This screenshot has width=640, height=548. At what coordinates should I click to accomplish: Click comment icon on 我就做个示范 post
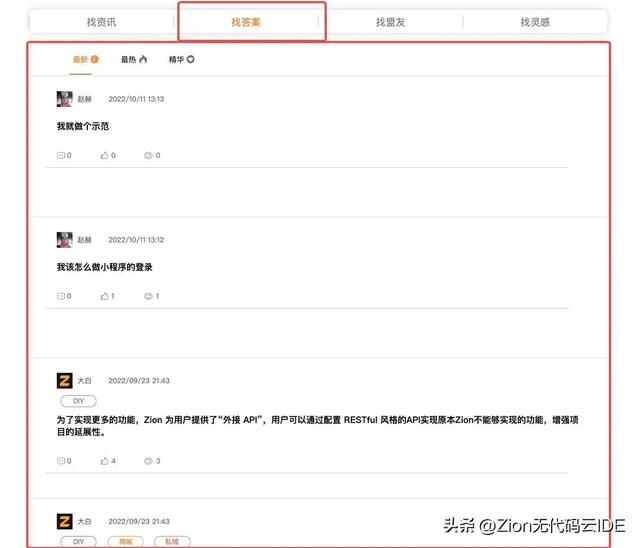(x=62, y=155)
